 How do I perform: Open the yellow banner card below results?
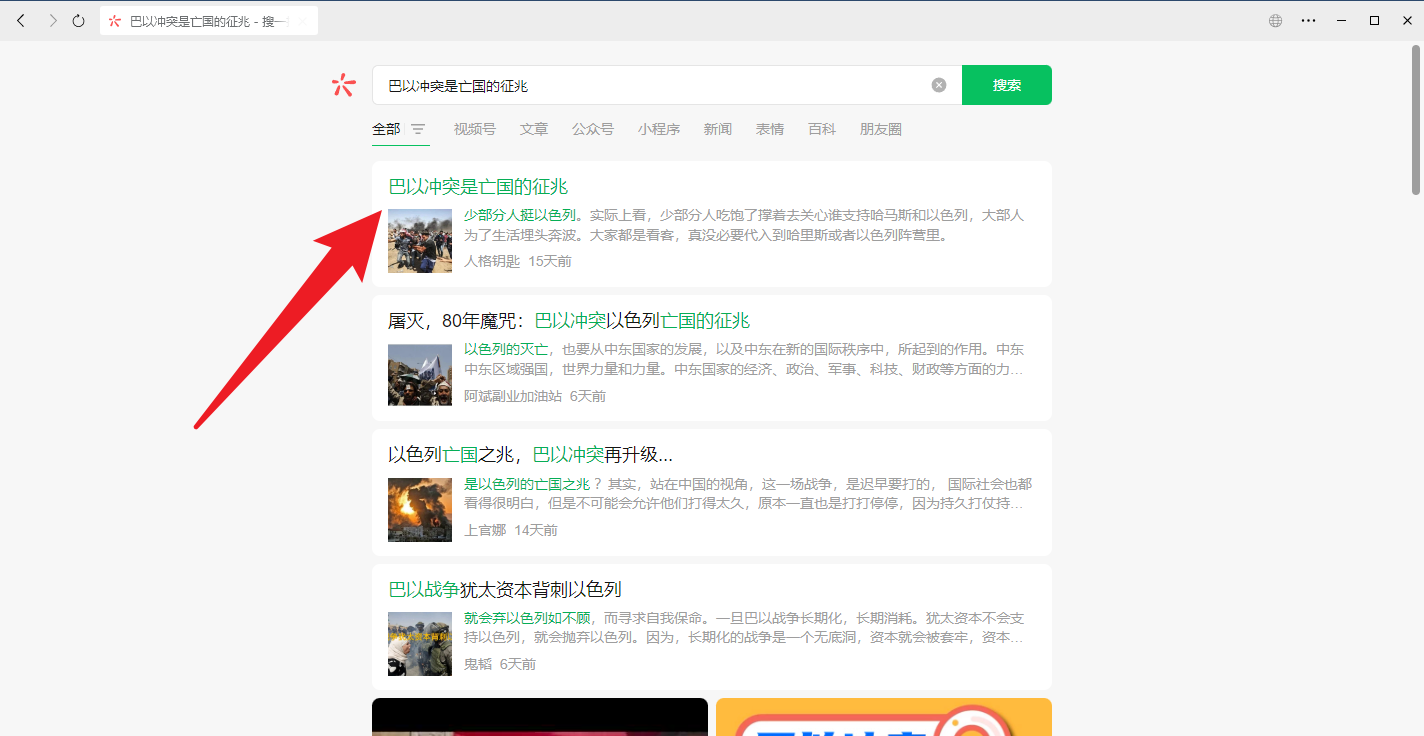884,717
